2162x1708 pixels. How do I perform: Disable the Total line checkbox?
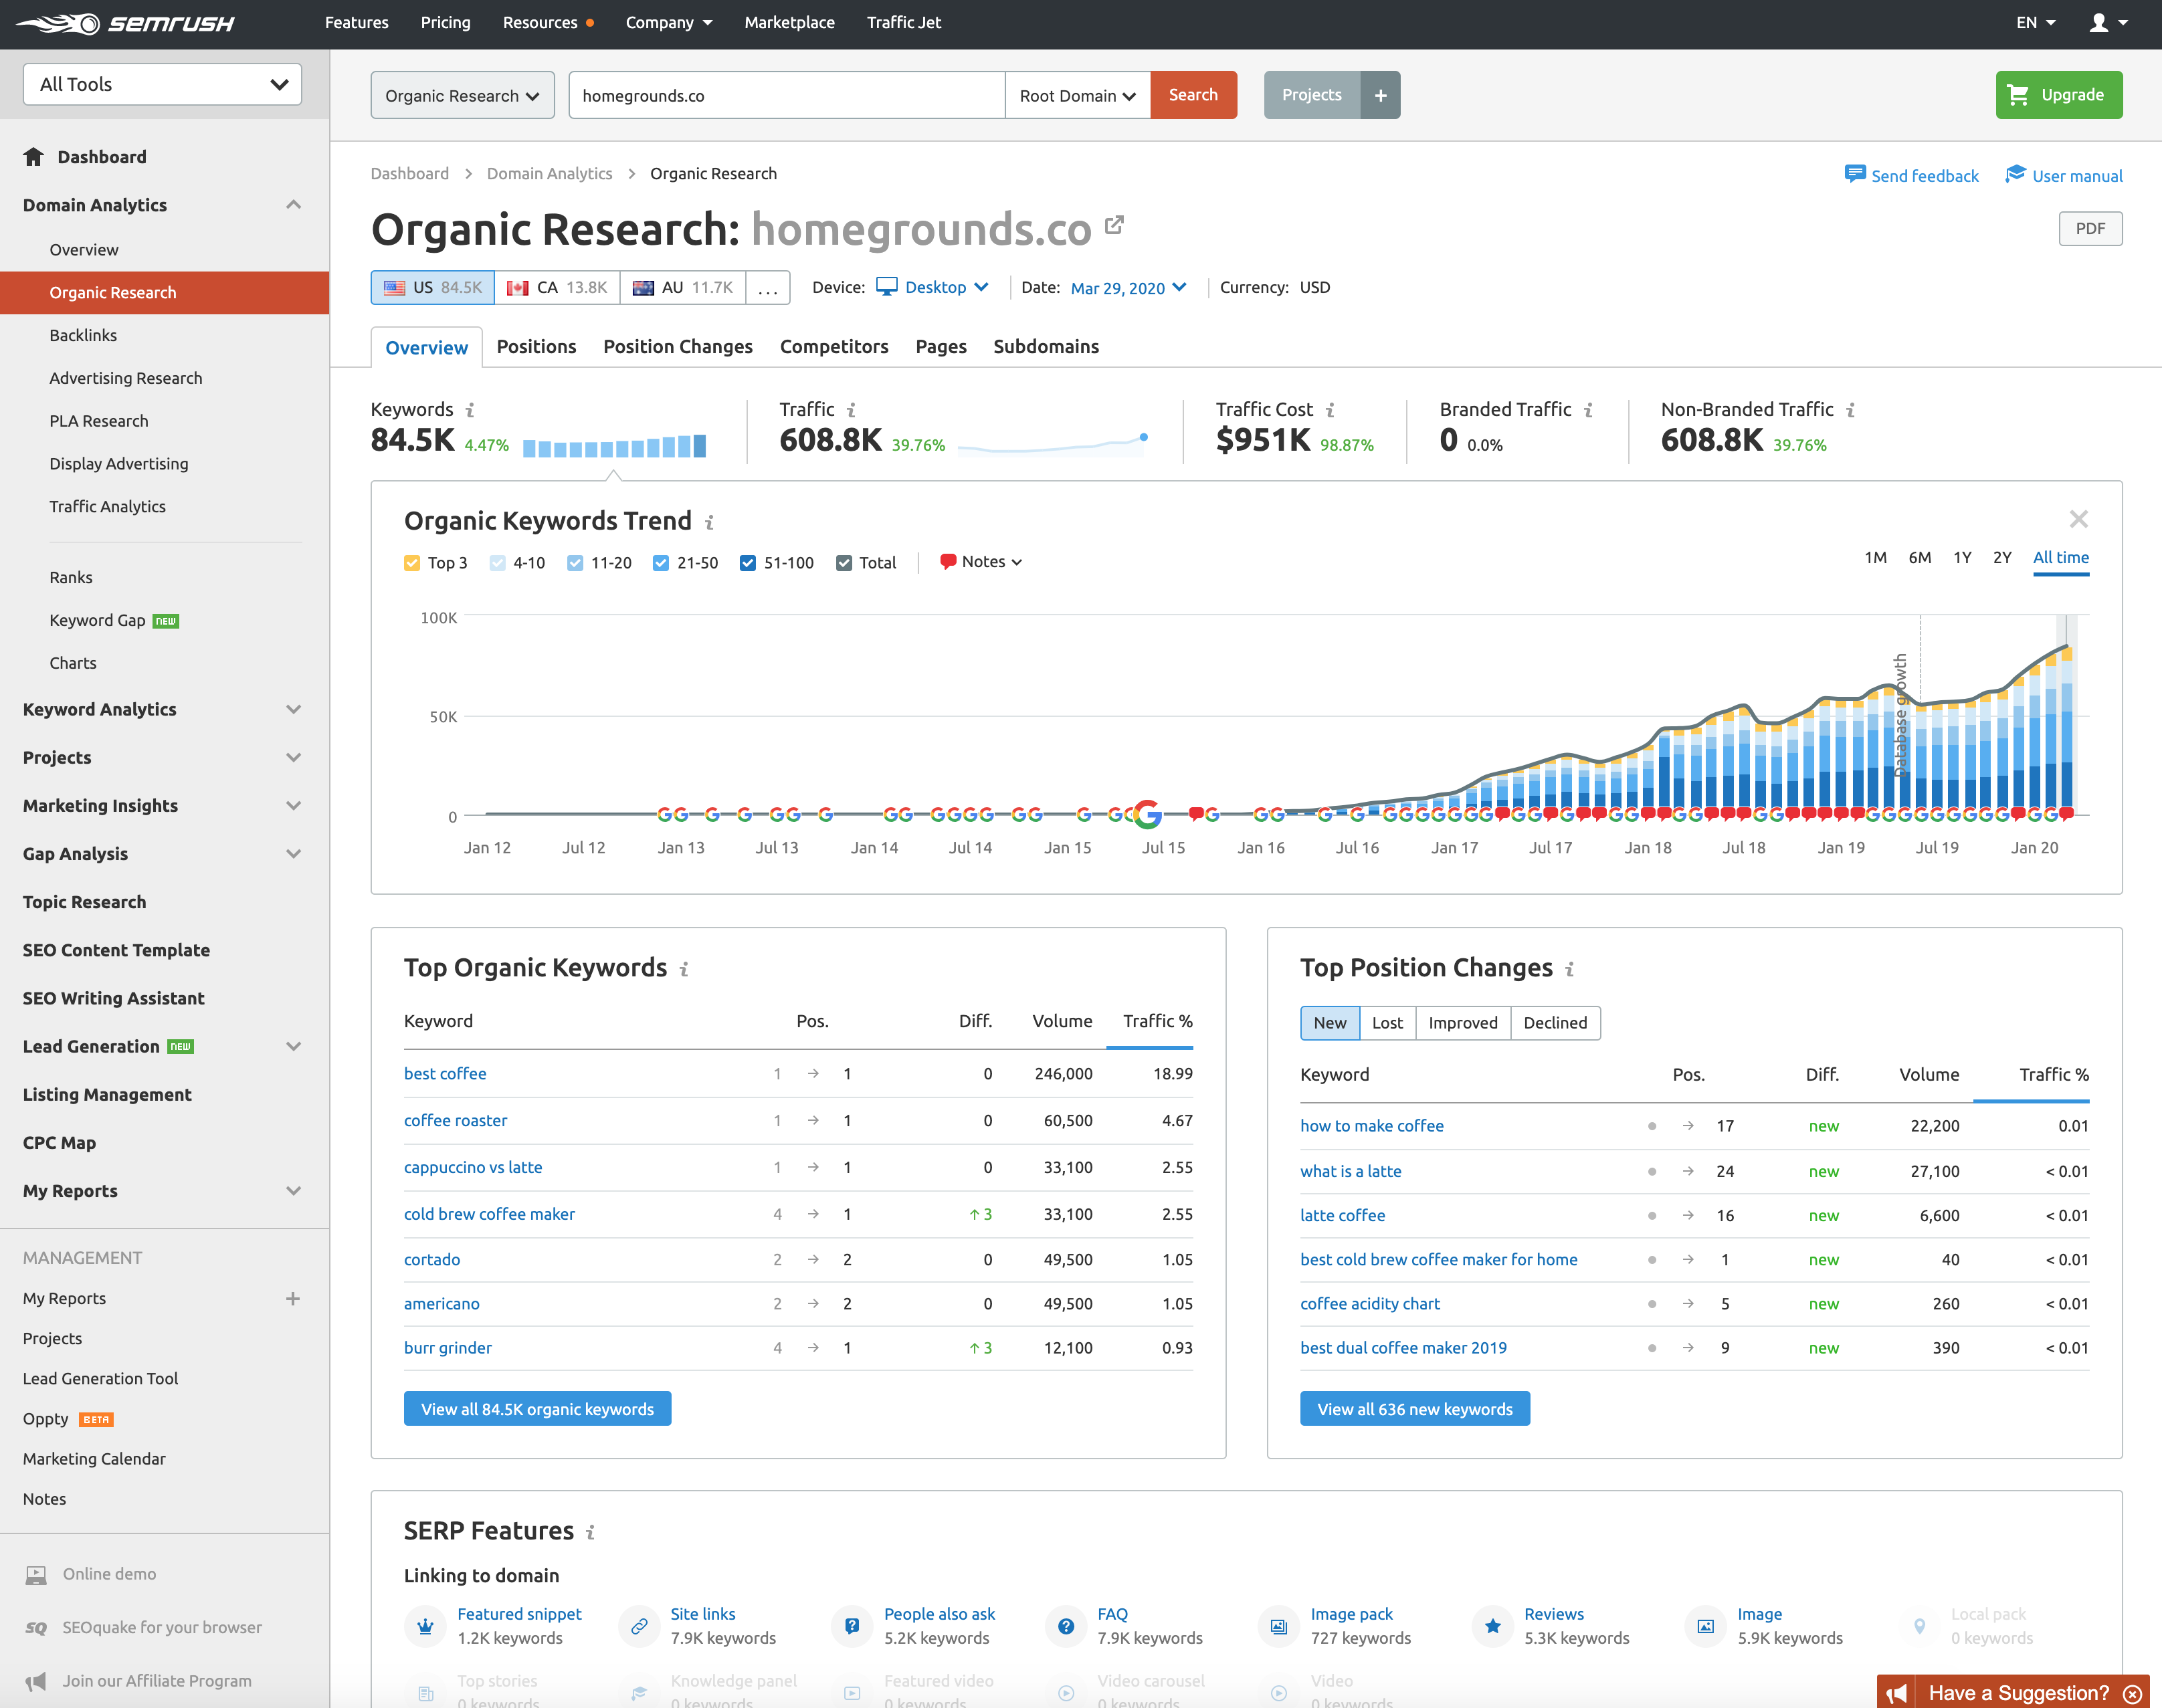pyautogui.click(x=844, y=563)
